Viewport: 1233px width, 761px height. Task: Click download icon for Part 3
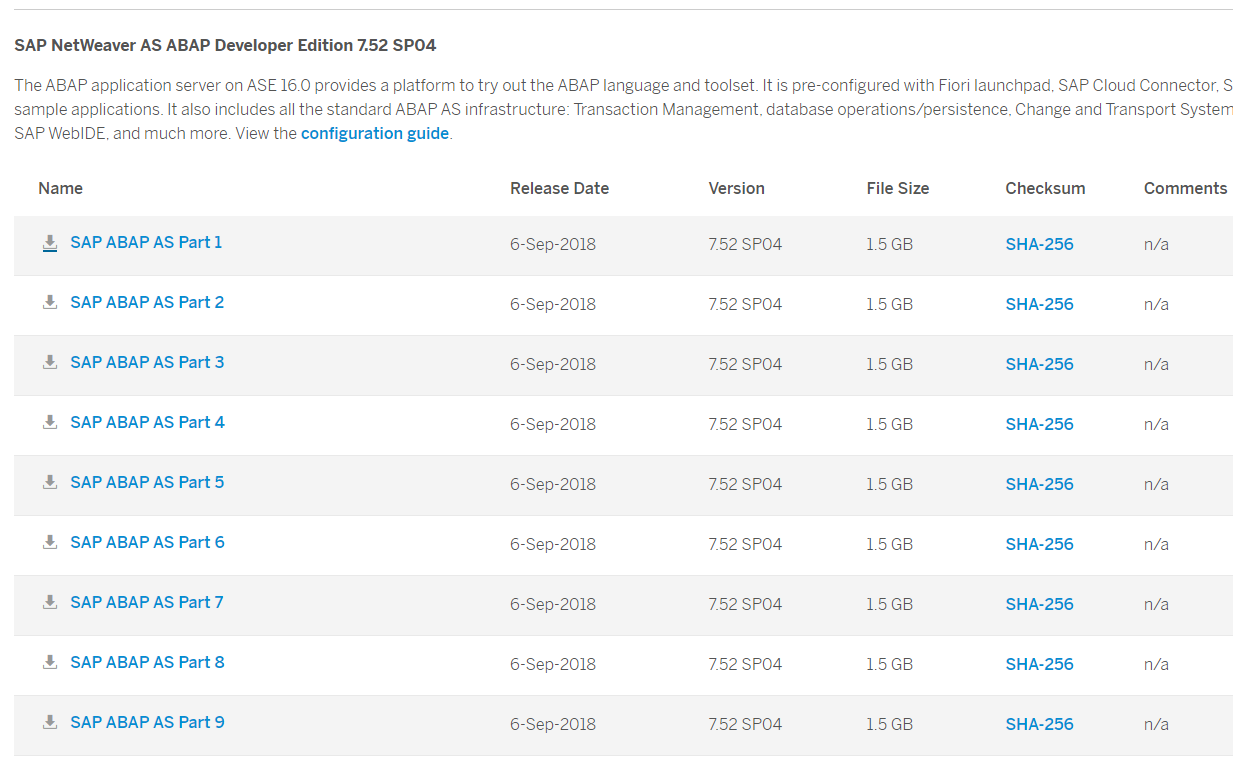[x=50, y=362]
